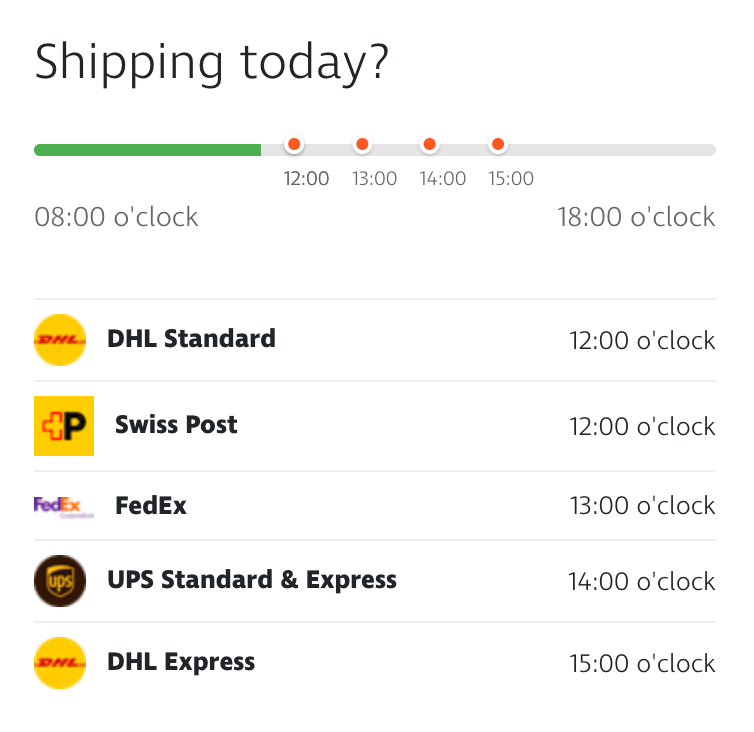
Task: Click the 13:00 o'clock FedEx cutoff time
Action: (x=642, y=506)
